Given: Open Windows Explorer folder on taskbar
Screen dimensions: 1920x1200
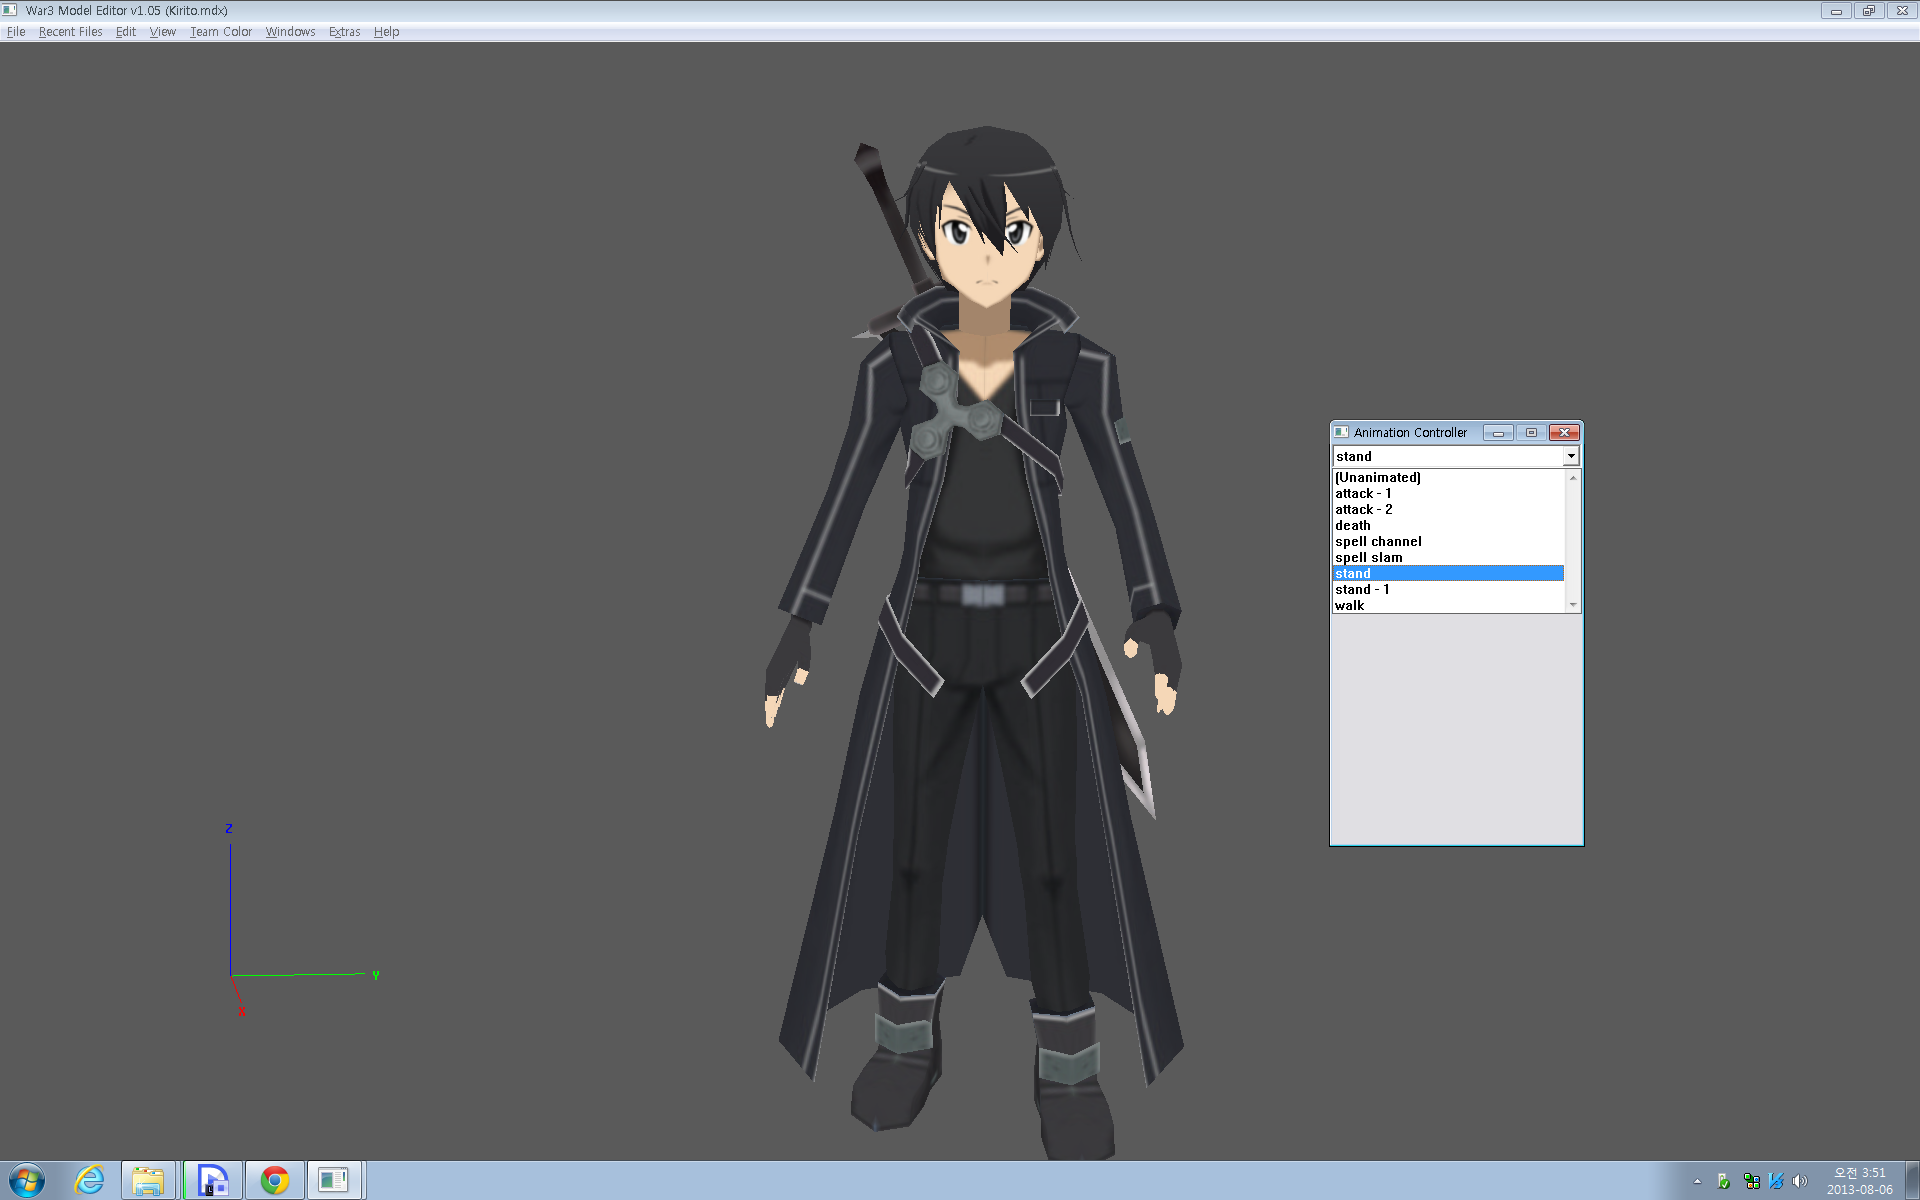Looking at the screenshot, I should (148, 1181).
